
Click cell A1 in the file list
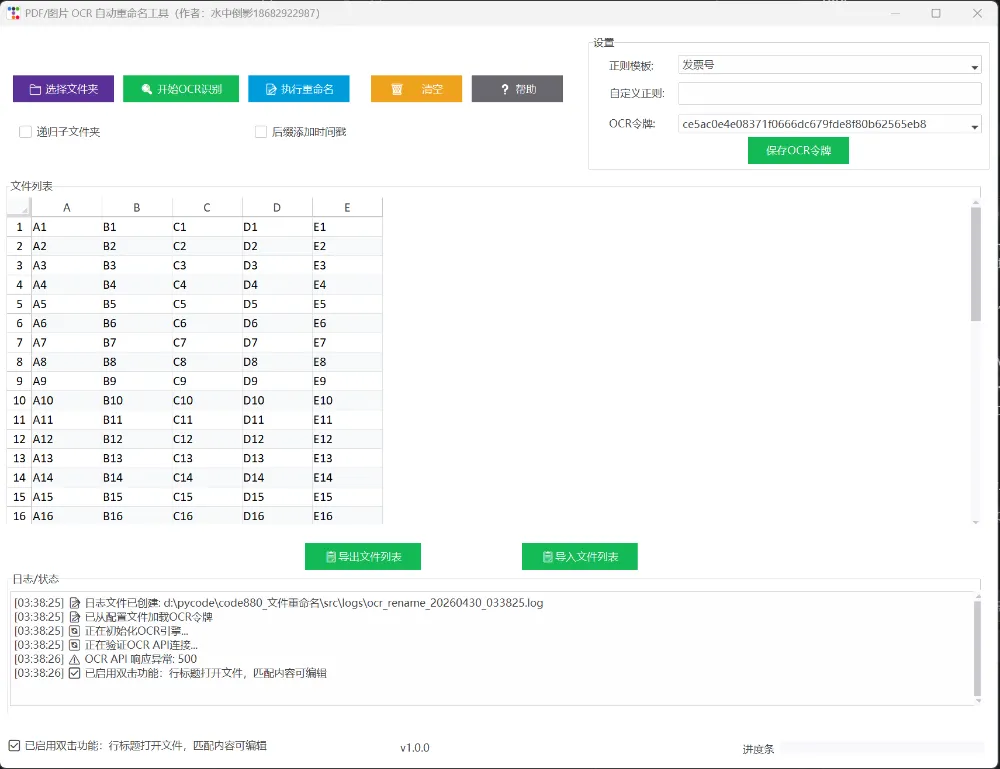66,227
